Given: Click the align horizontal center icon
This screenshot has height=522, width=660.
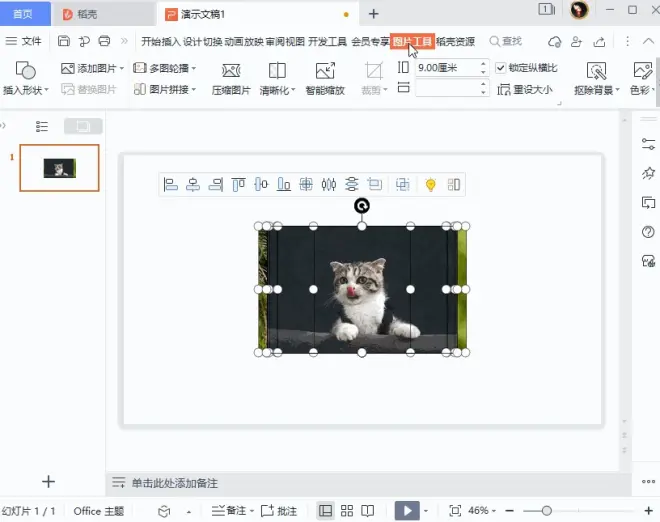Looking at the screenshot, I should [193, 184].
